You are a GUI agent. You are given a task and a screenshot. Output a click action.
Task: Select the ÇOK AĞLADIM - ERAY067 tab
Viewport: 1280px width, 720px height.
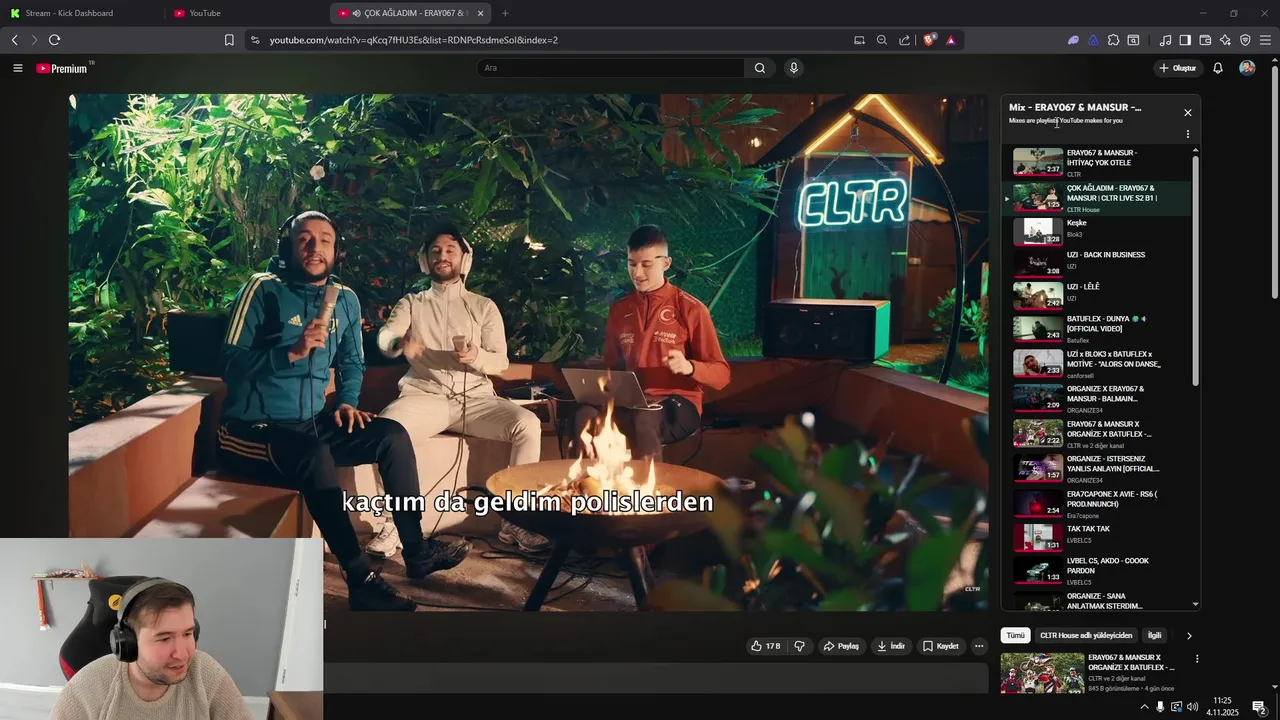coord(410,13)
